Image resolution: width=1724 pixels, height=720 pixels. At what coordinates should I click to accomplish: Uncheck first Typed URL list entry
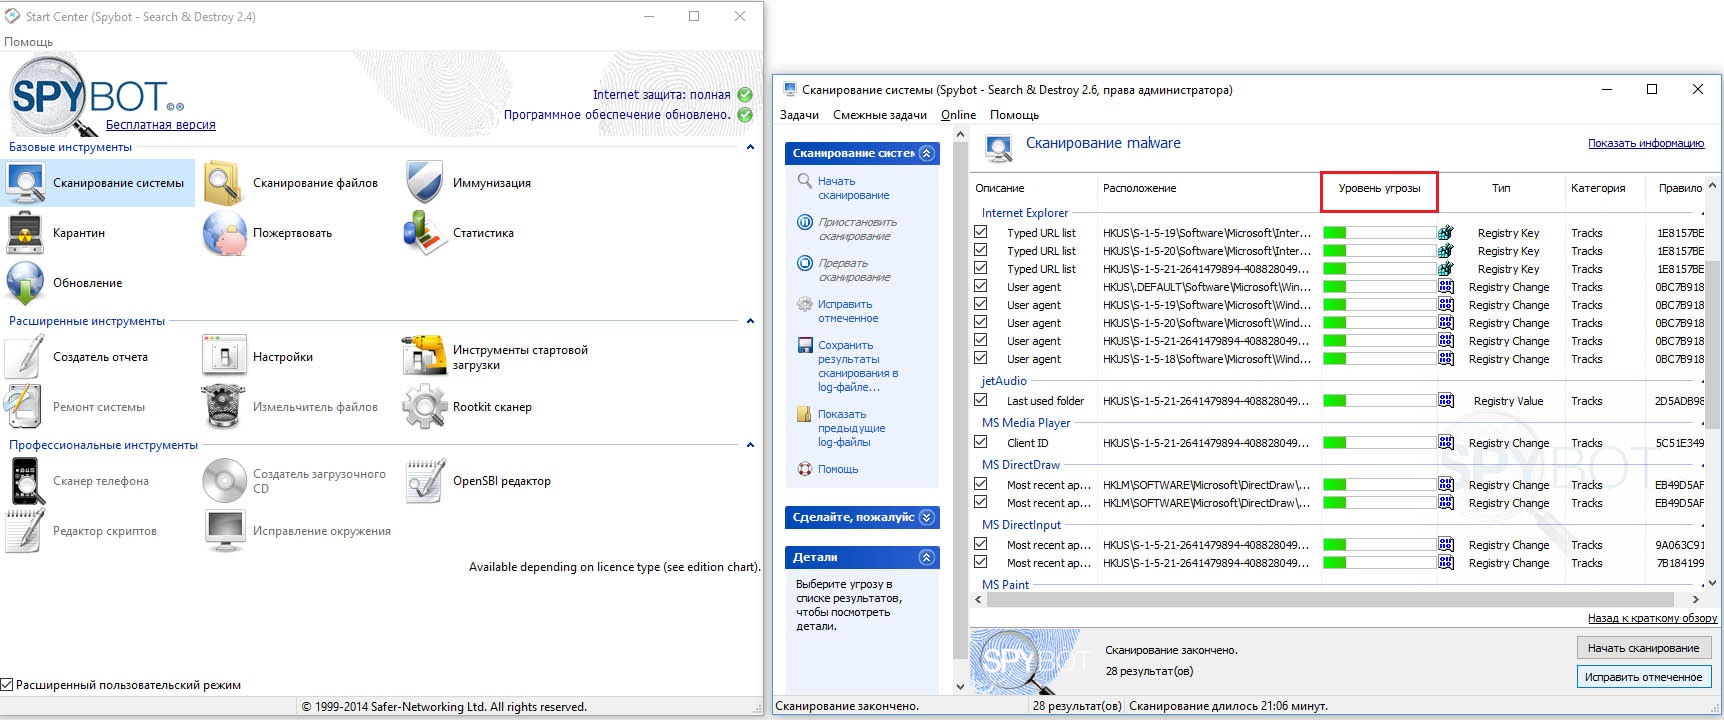coord(981,232)
